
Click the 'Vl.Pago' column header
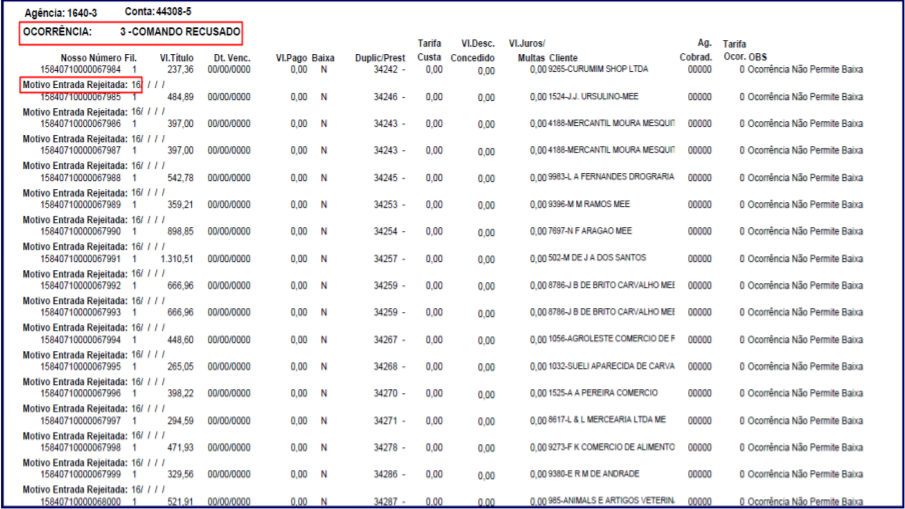[x=291, y=58]
